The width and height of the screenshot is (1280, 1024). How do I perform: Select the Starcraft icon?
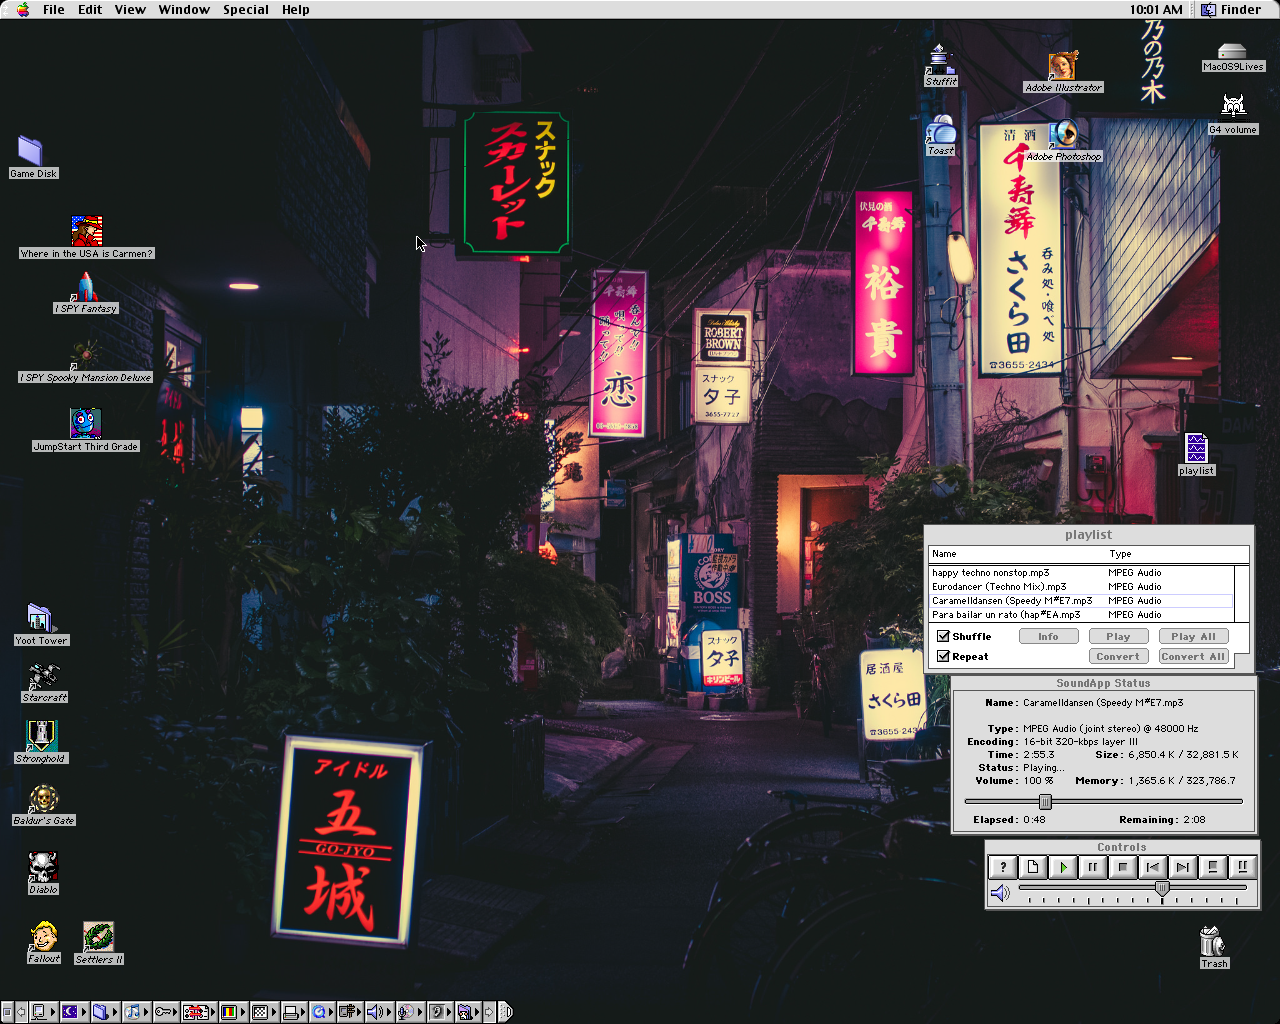click(44, 683)
